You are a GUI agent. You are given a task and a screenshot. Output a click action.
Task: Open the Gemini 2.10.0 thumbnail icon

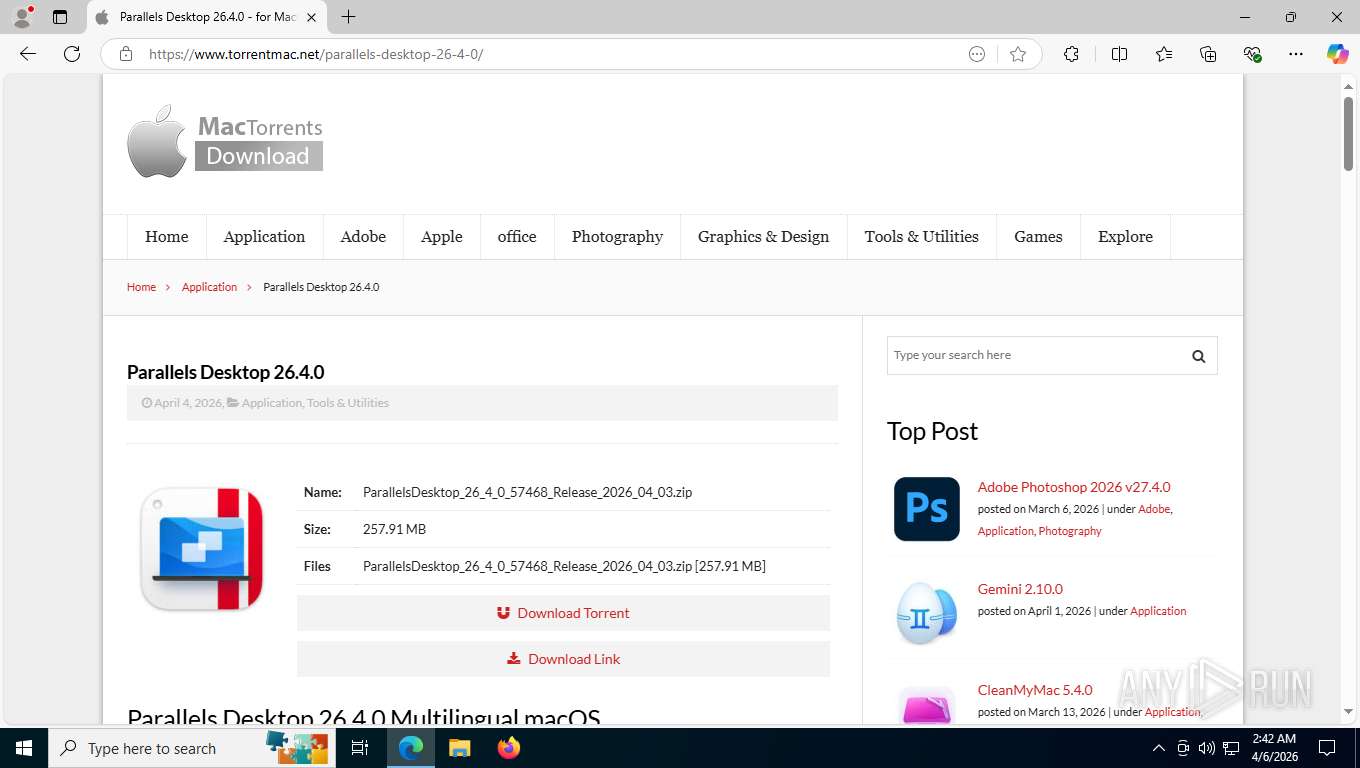point(927,612)
